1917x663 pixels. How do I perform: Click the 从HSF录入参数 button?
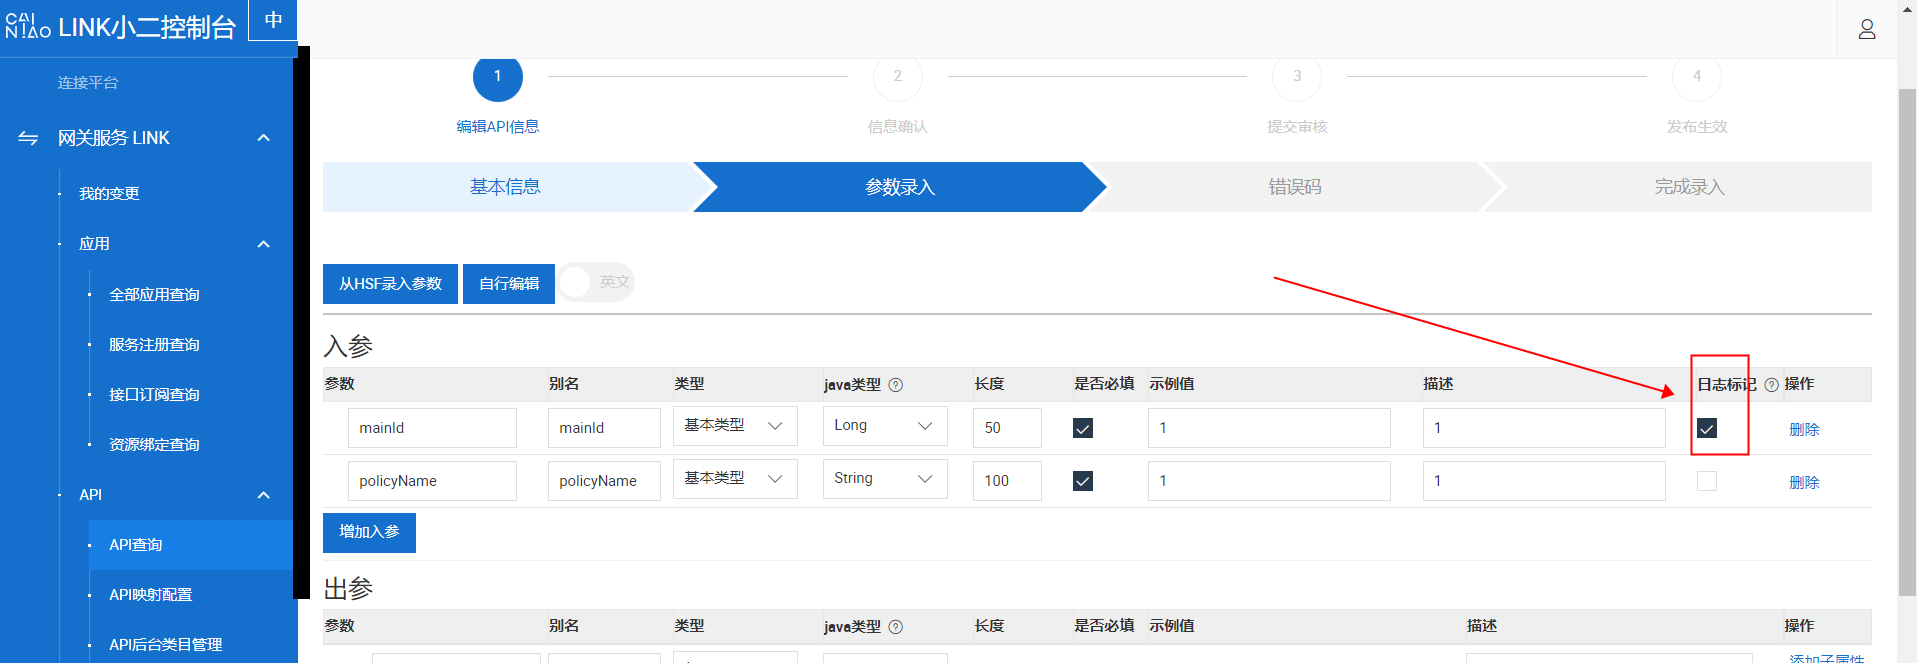tap(390, 284)
